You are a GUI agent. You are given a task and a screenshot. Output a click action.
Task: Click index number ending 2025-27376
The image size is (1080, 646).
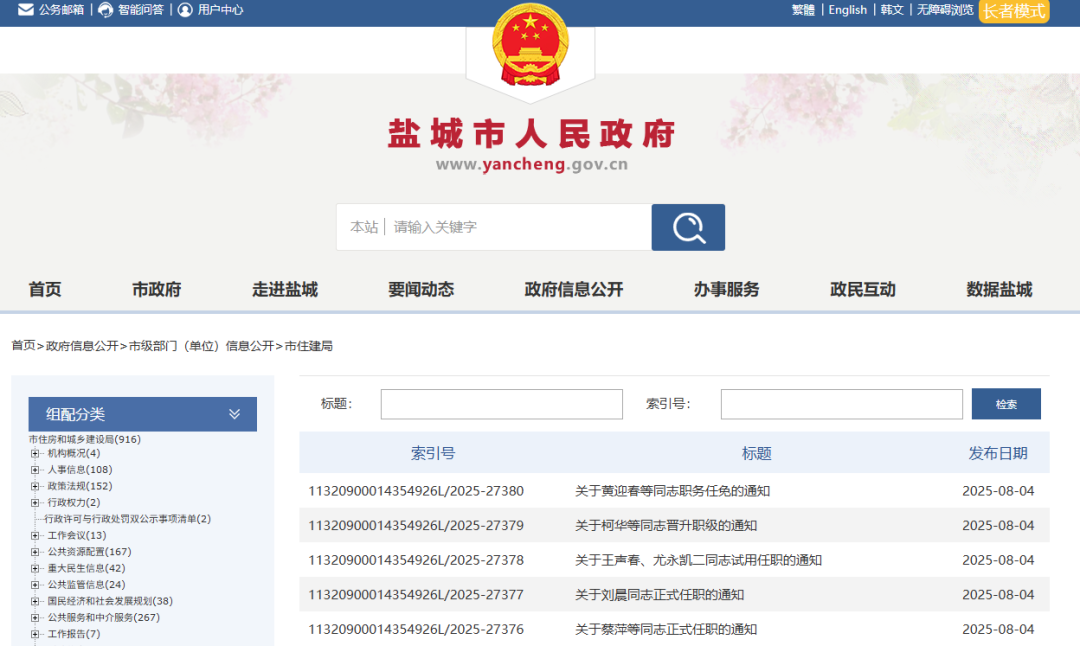click(416, 629)
